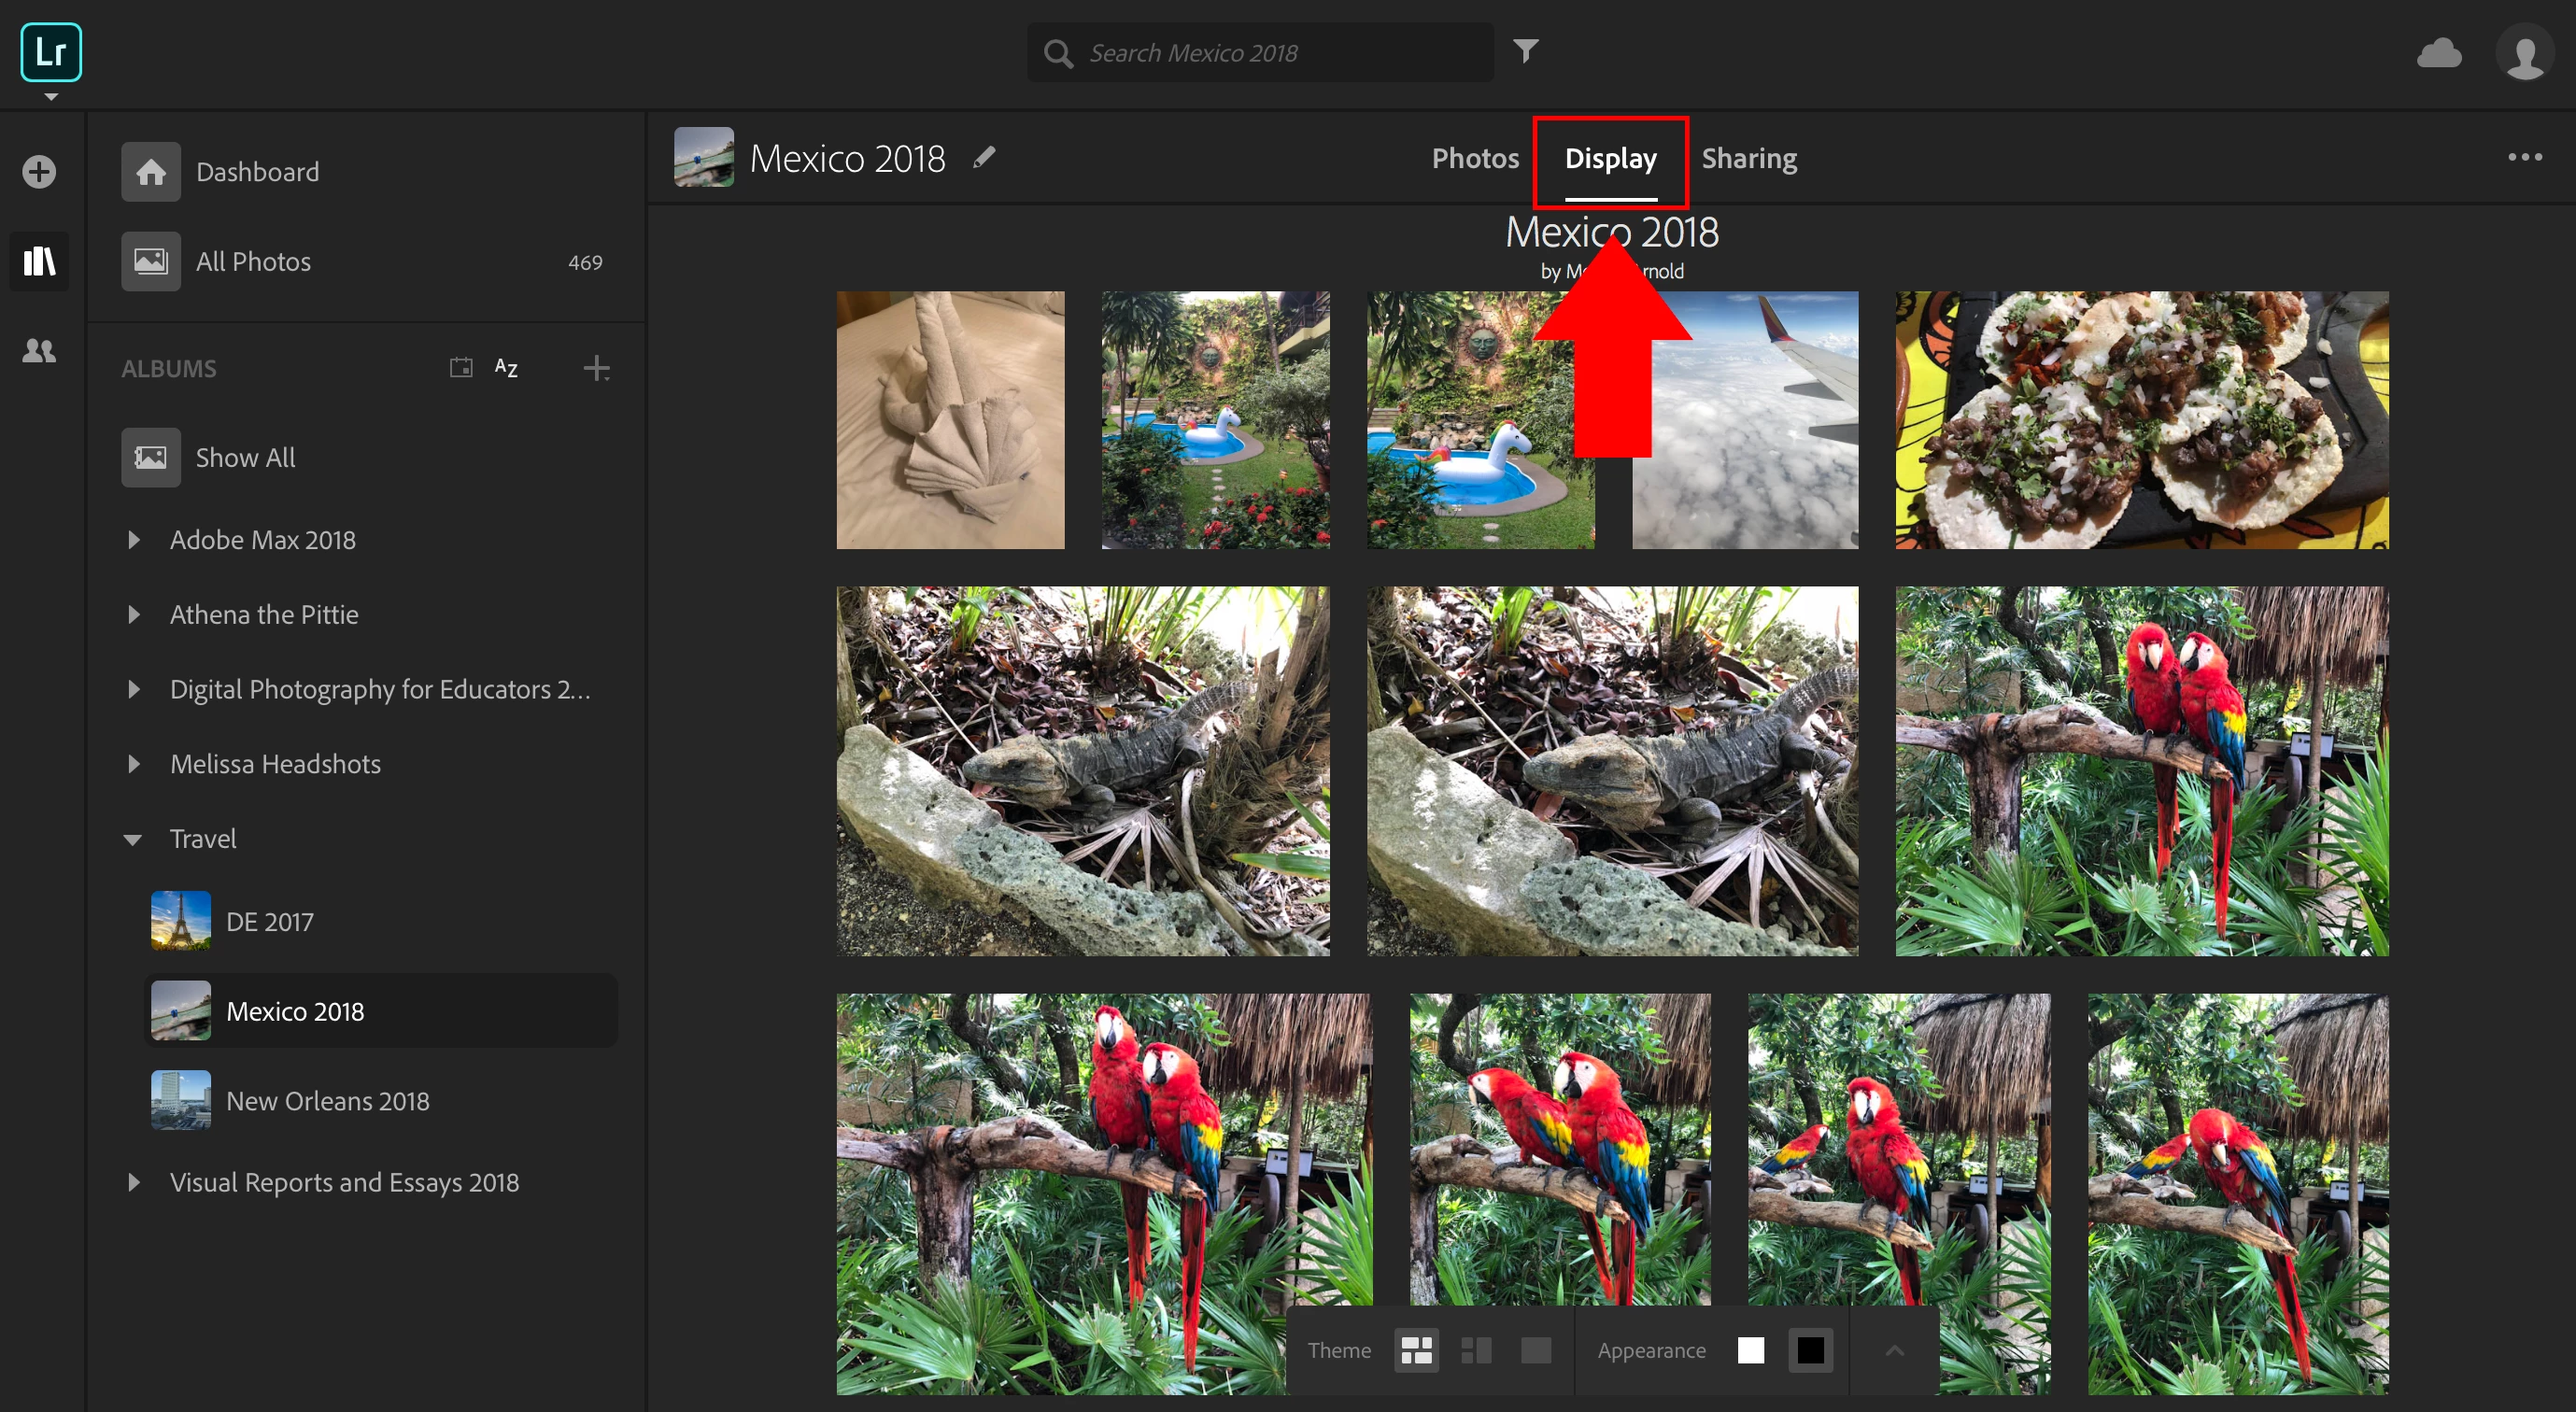Viewport: 2576px width, 1412px height.
Task: Click the add photos plus icon
Action: (x=39, y=172)
